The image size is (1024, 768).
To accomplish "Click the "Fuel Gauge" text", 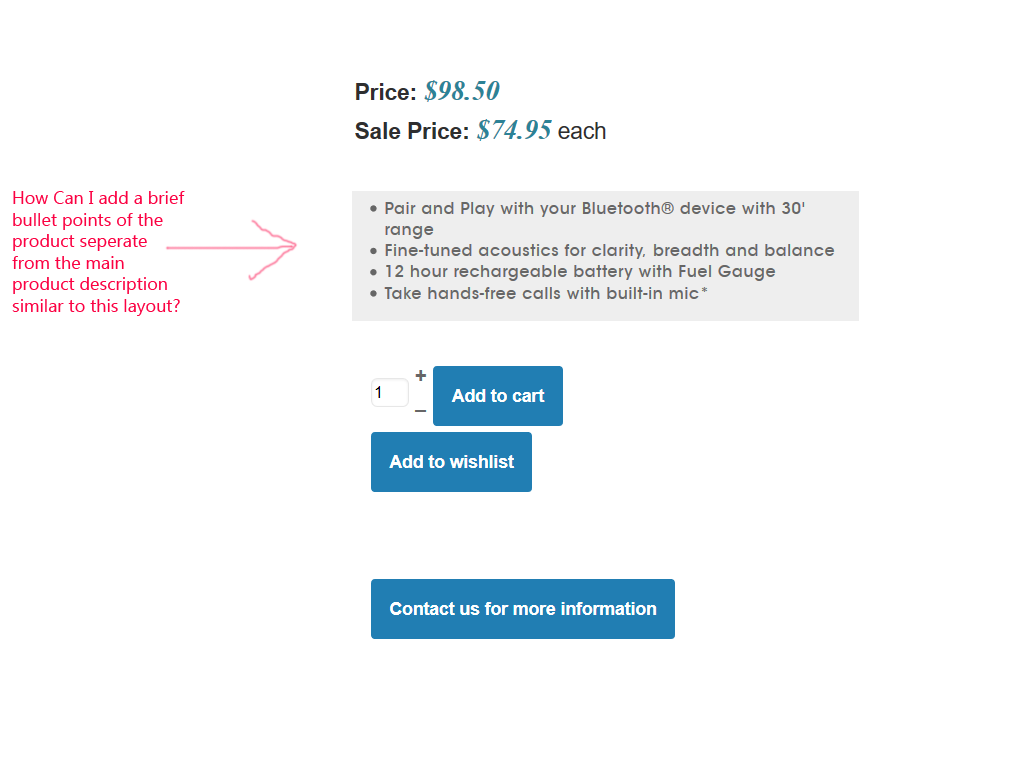I will [727, 272].
